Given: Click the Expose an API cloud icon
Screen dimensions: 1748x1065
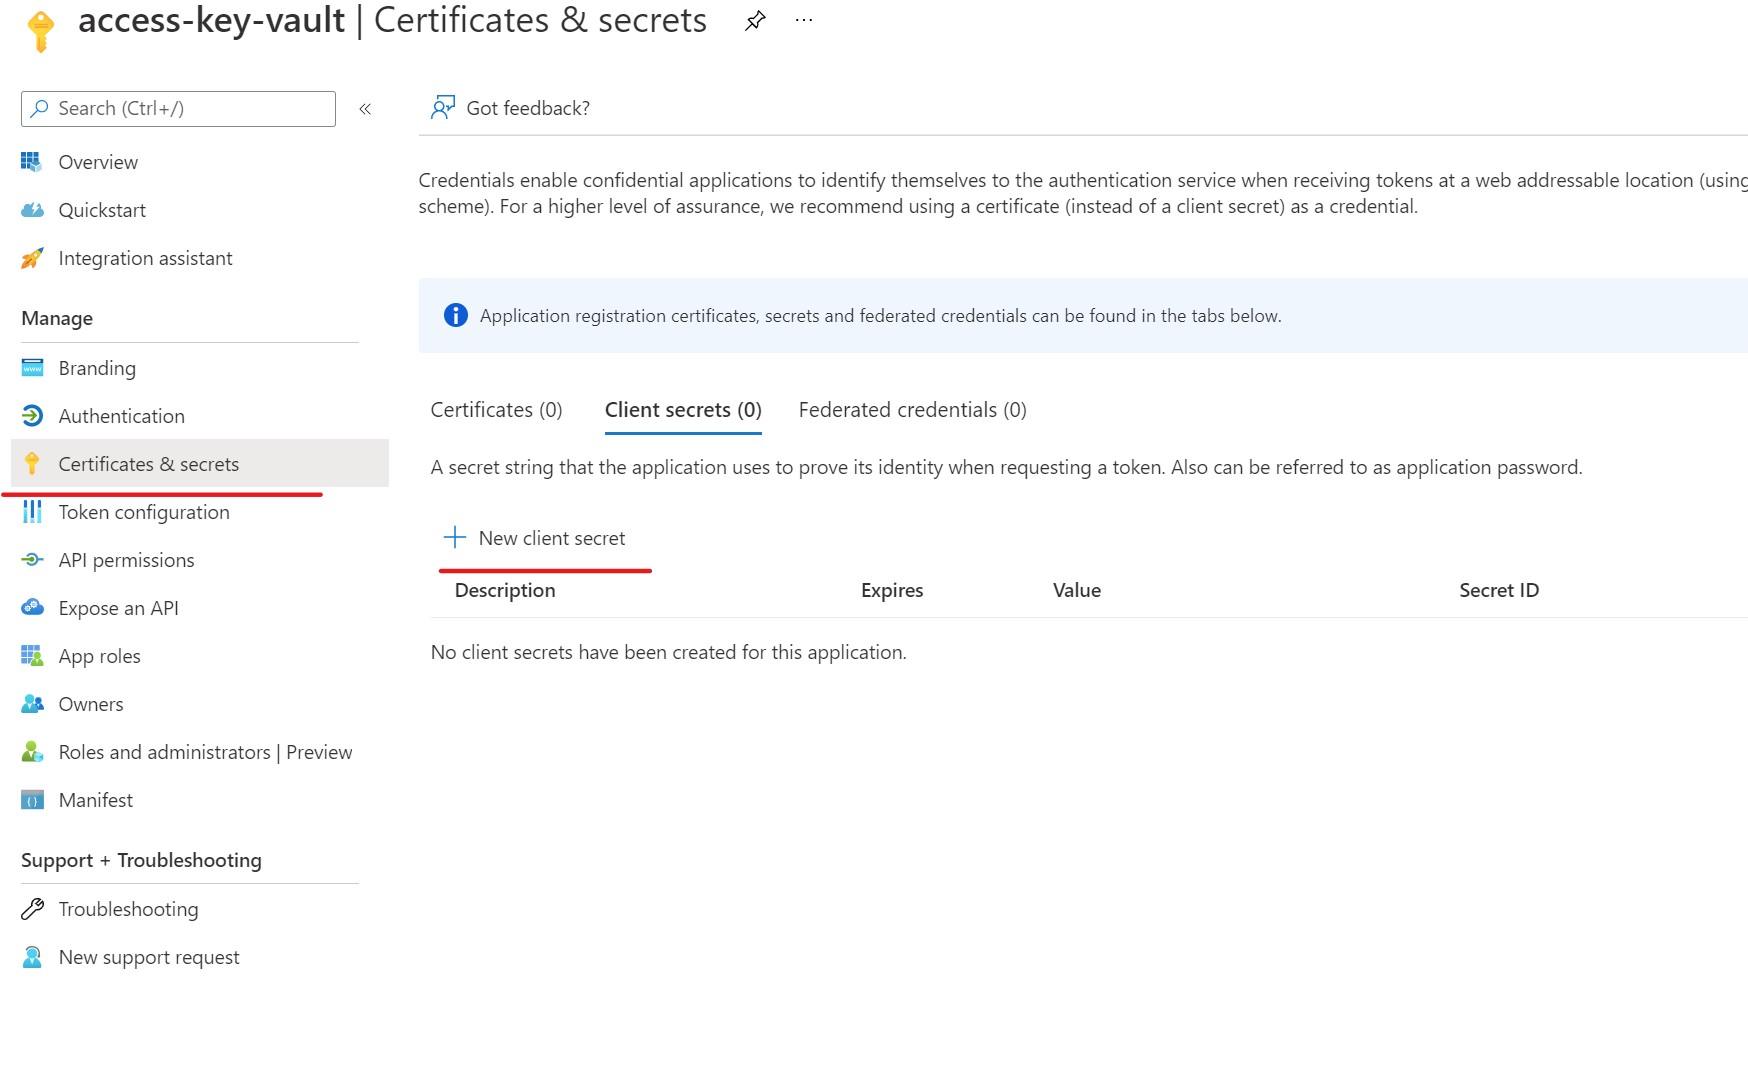Looking at the screenshot, I should pyautogui.click(x=32, y=608).
